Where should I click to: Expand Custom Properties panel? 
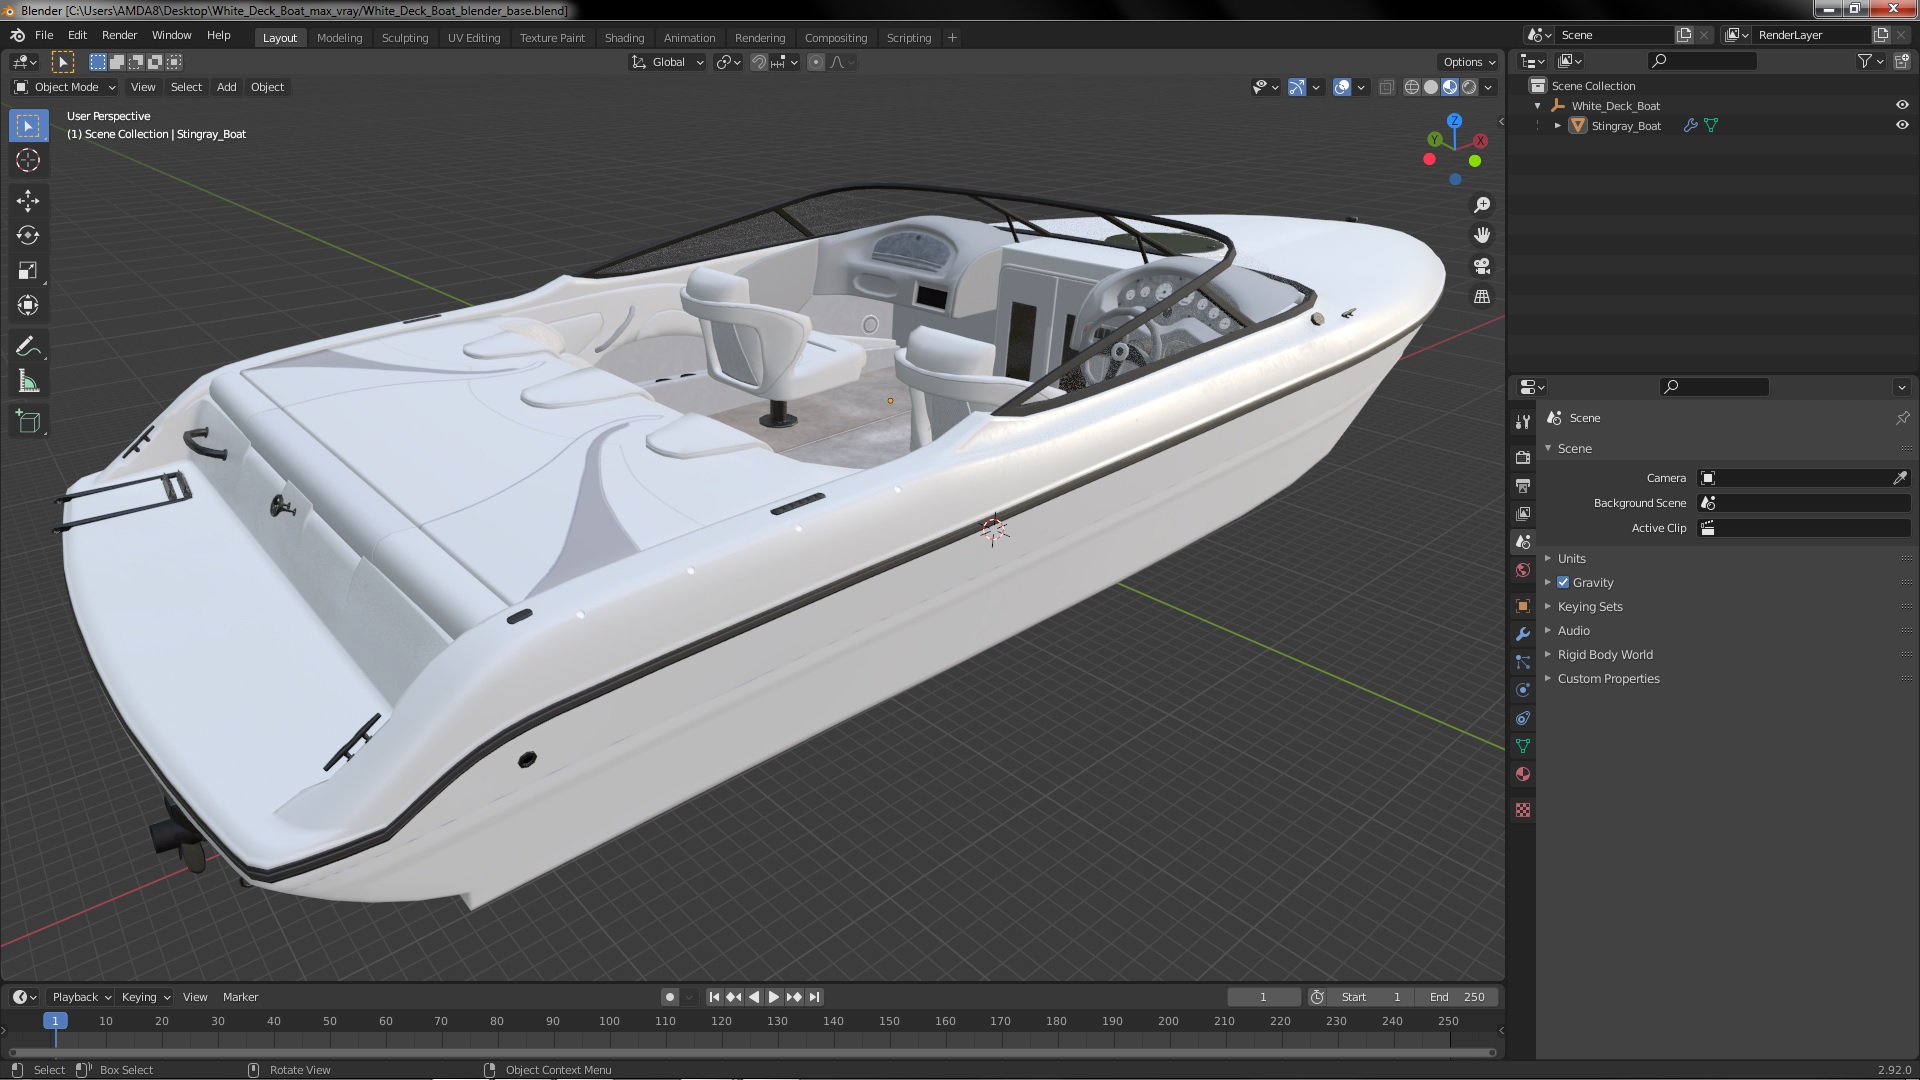pyautogui.click(x=1607, y=678)
